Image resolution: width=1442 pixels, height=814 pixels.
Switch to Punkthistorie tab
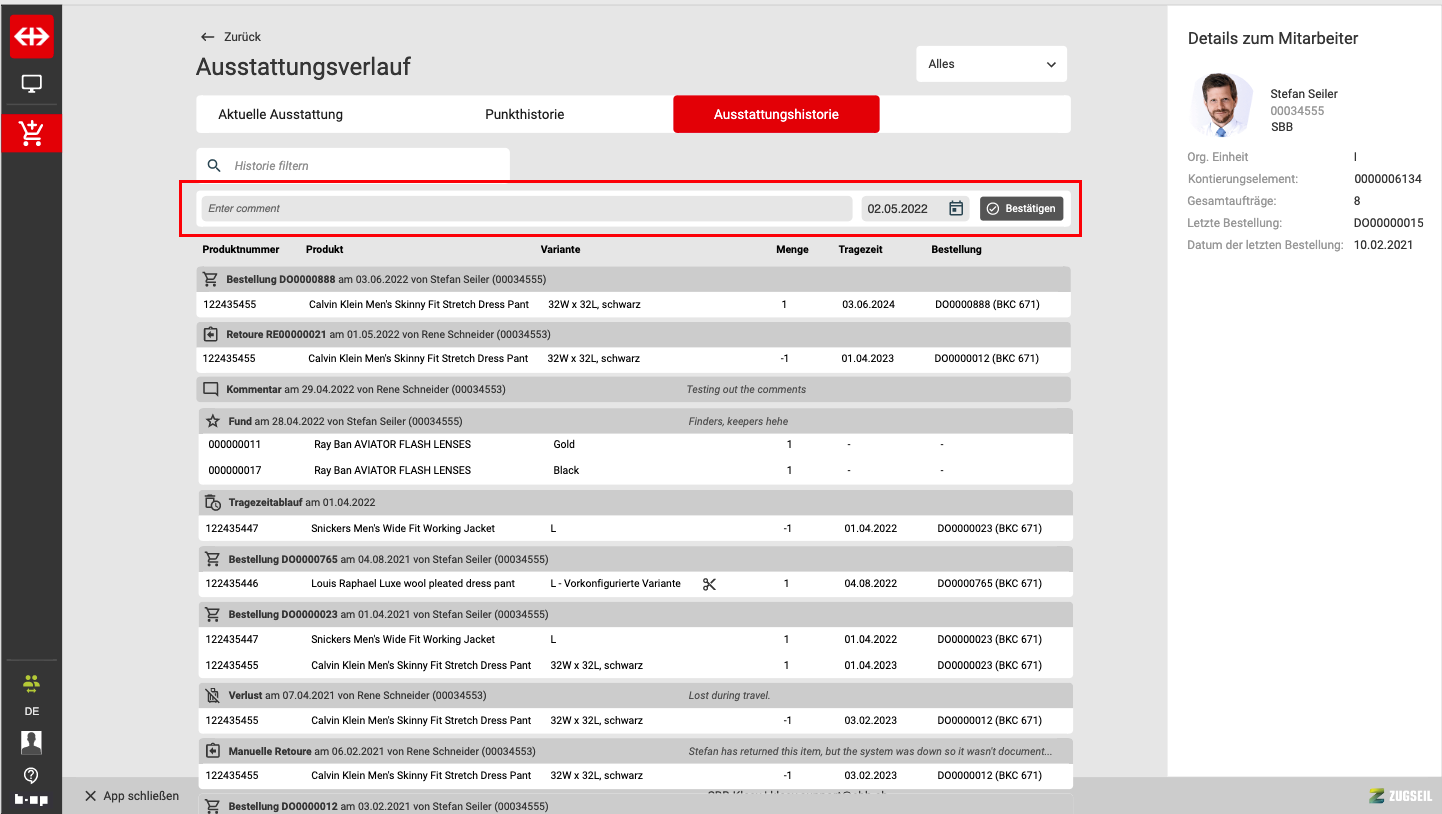tap(524, 114)
